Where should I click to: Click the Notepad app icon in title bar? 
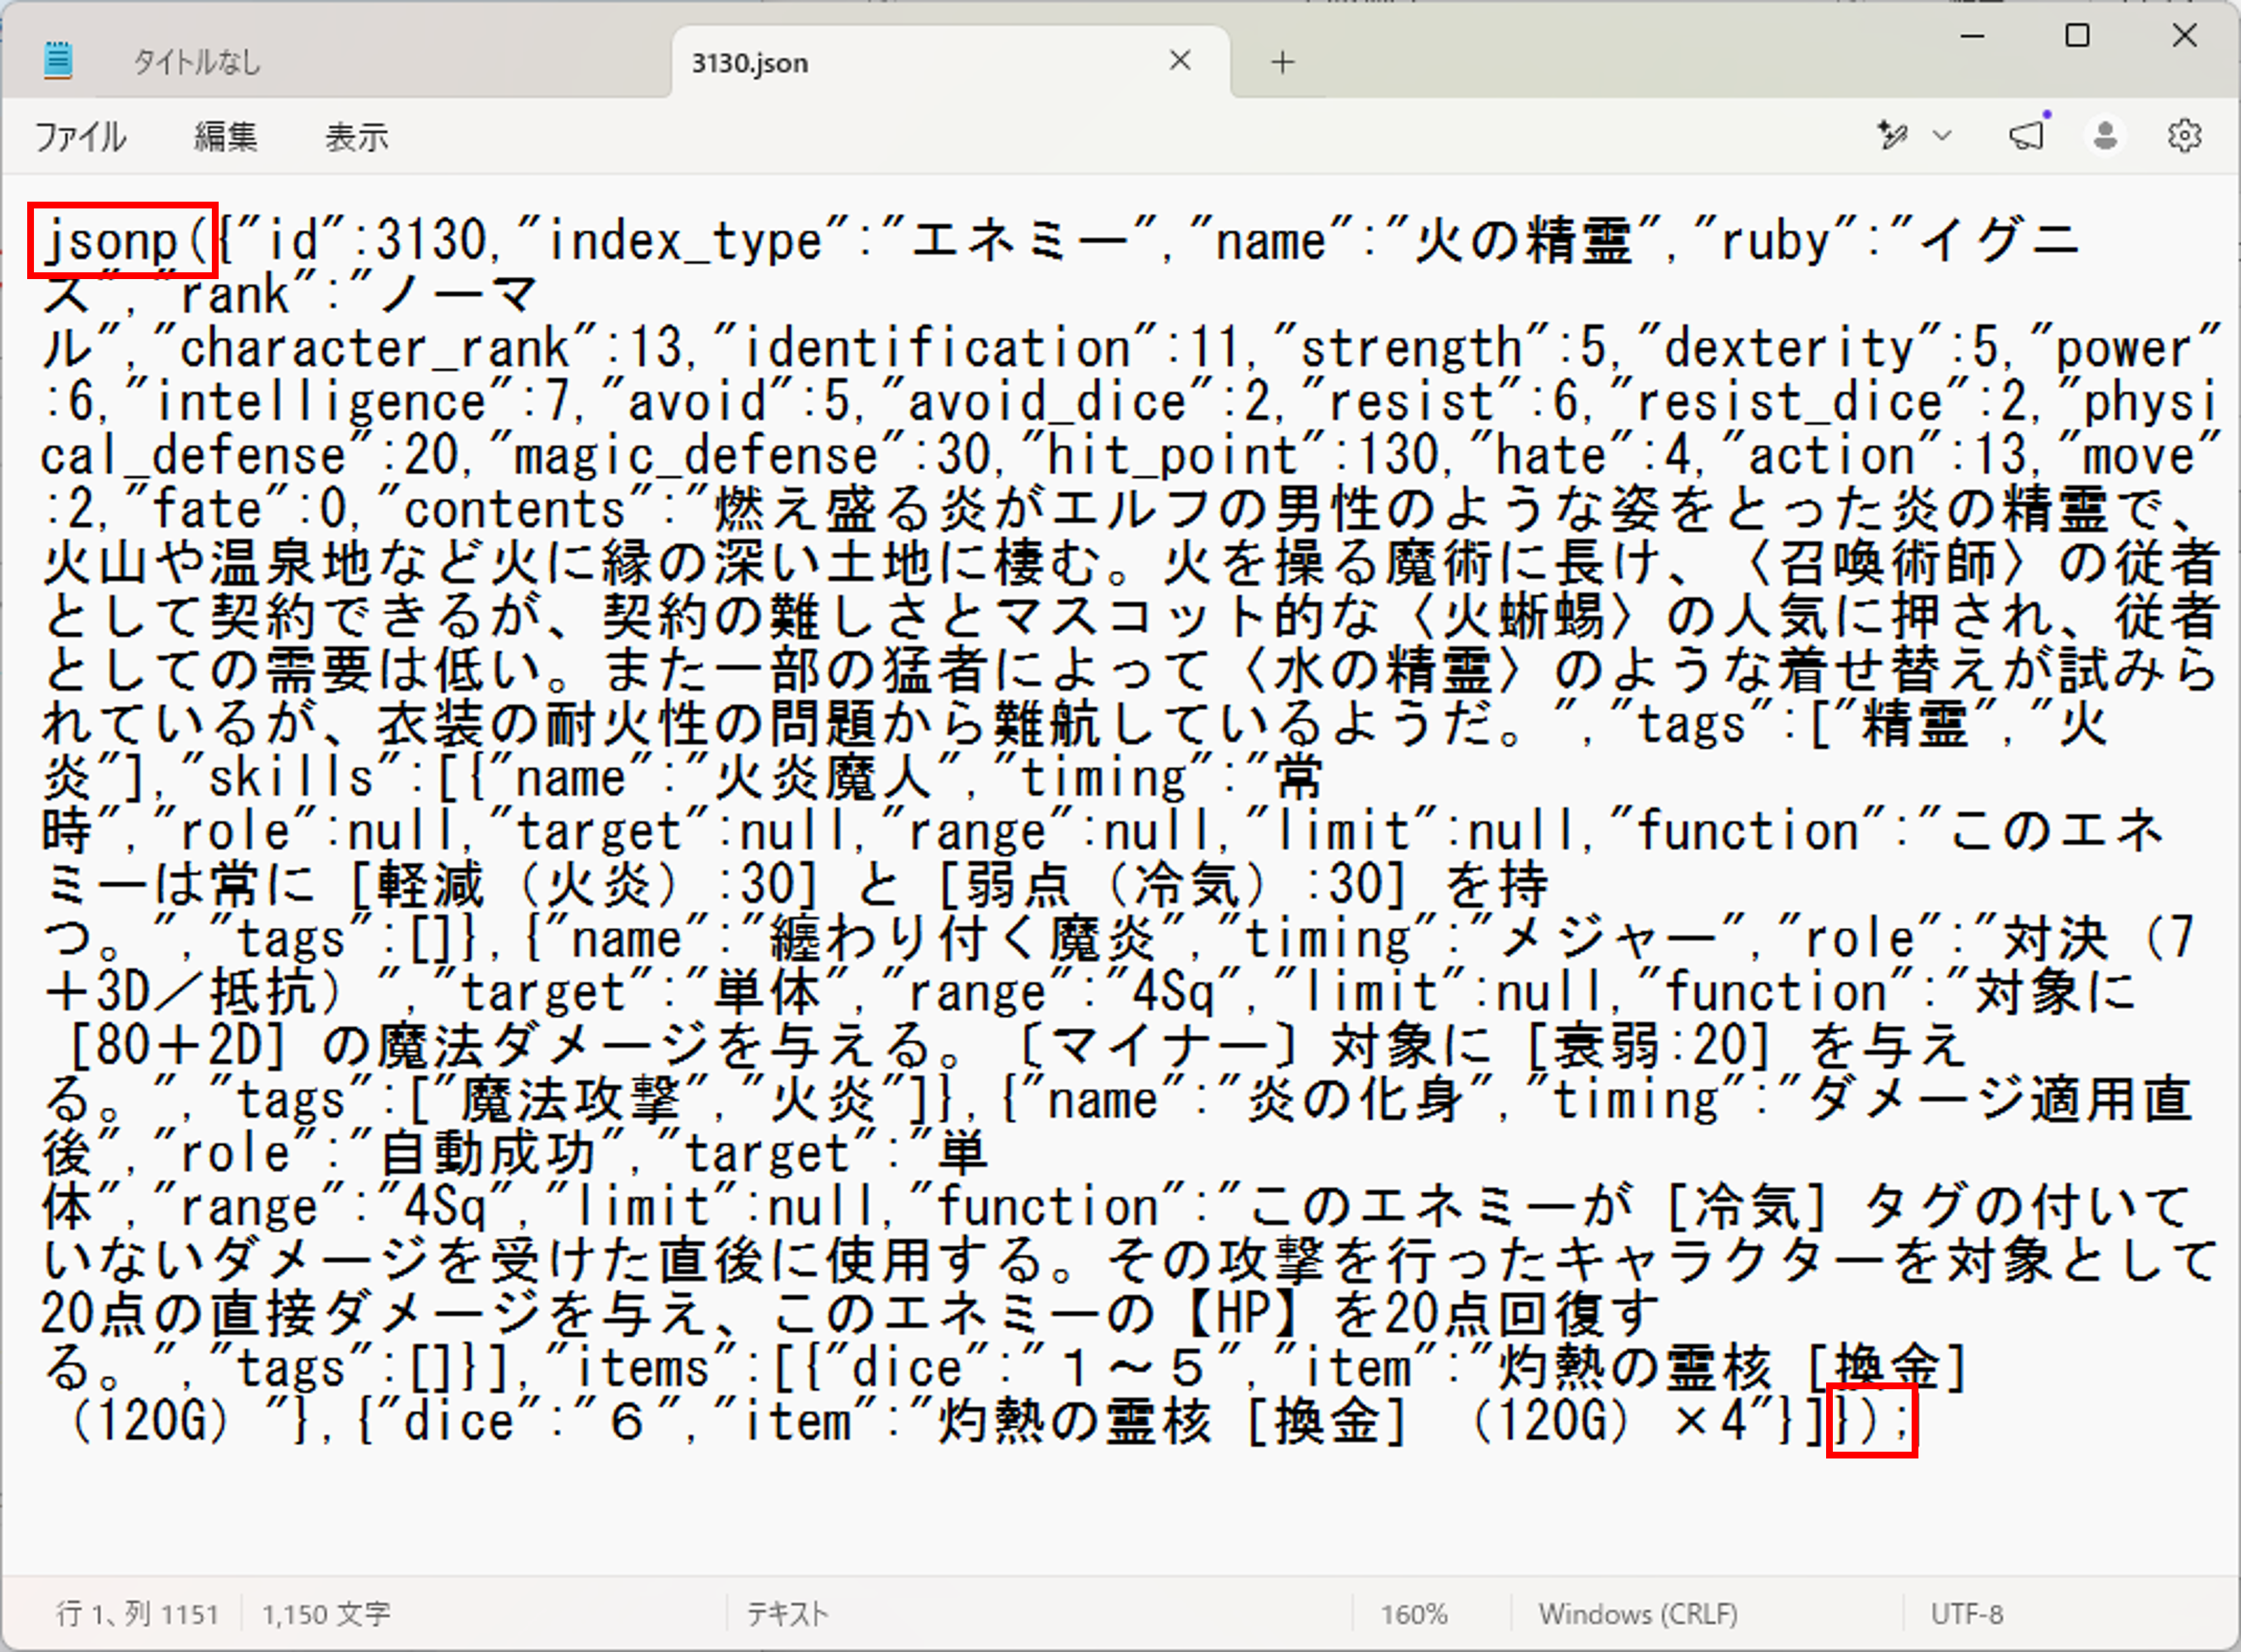(x=59, y=60)
